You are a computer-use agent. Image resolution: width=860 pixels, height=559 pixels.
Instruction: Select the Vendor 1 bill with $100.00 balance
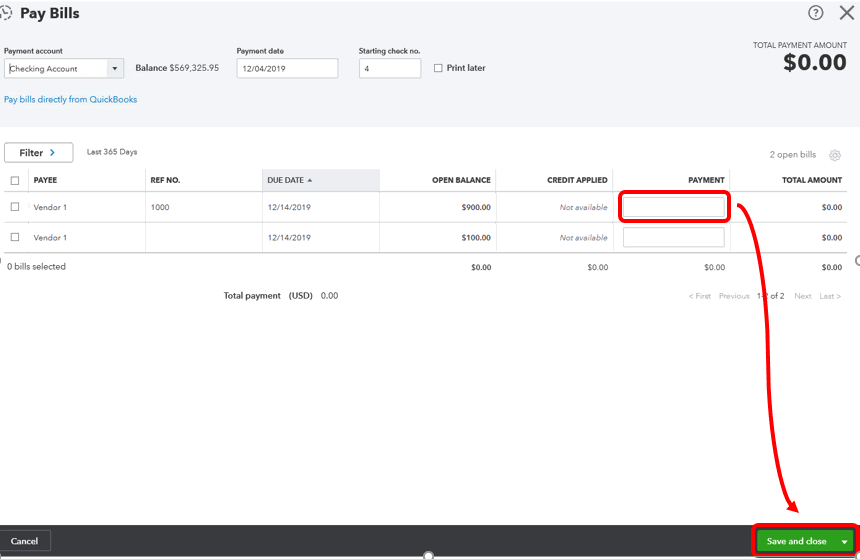[15, 237]
